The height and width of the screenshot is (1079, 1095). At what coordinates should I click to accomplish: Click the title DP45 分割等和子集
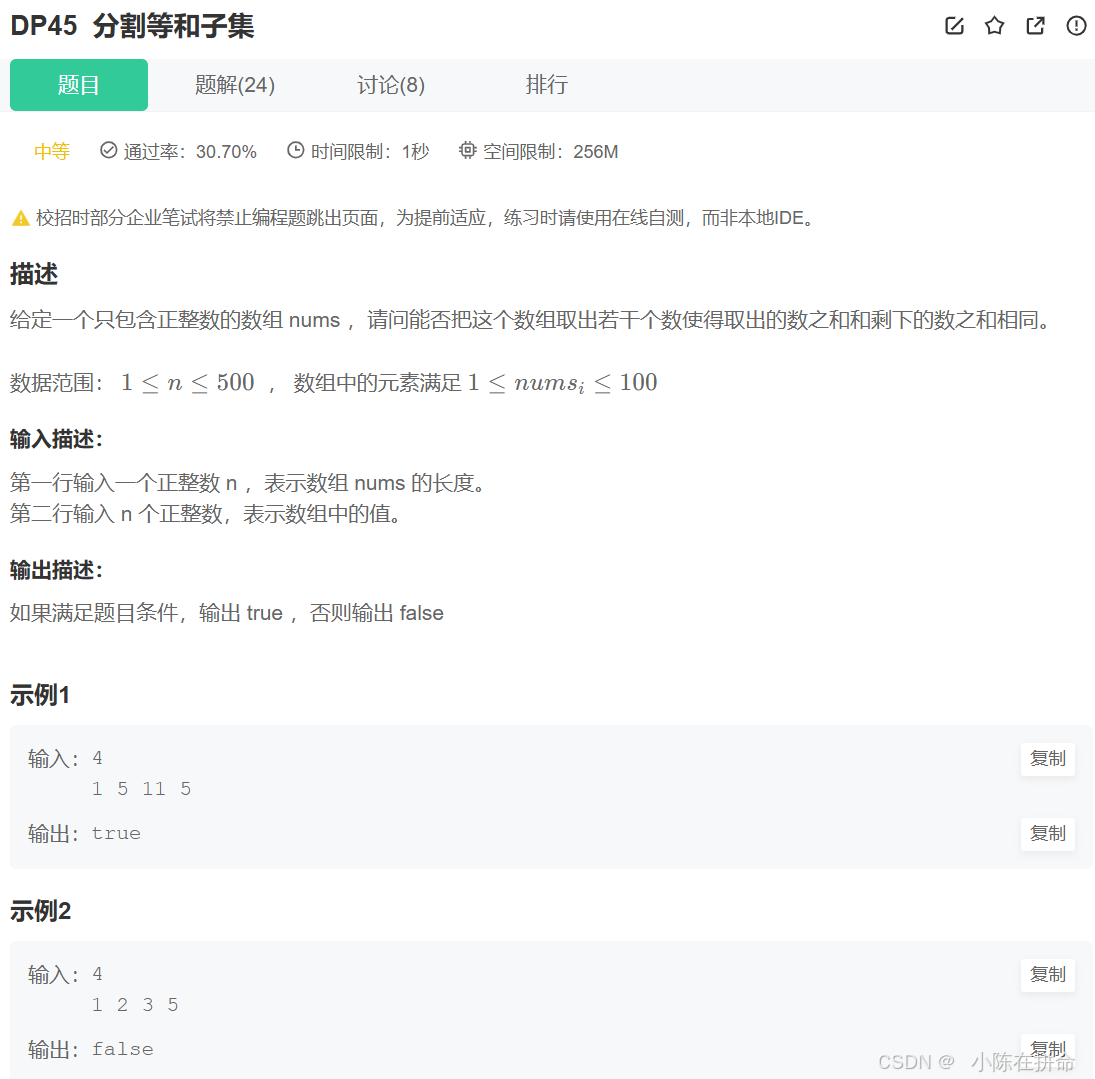click(132, 26)
